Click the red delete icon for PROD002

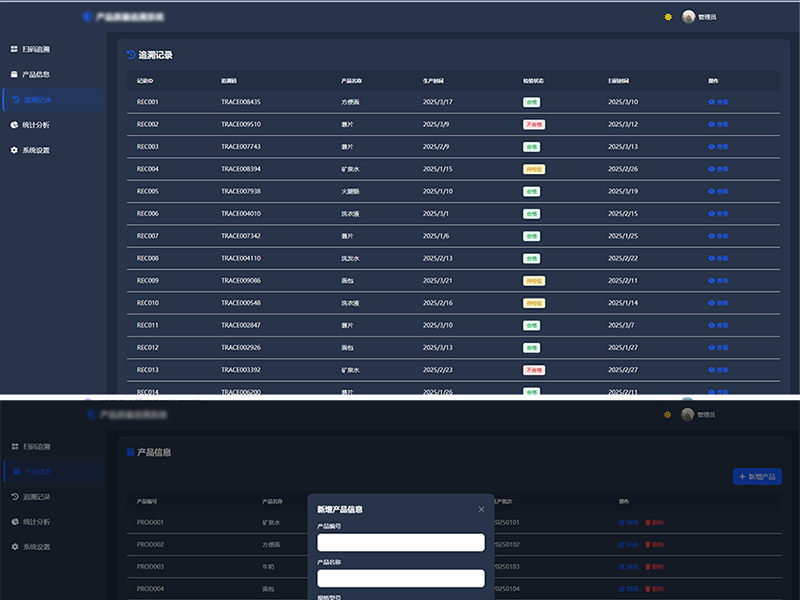(647, 545)
